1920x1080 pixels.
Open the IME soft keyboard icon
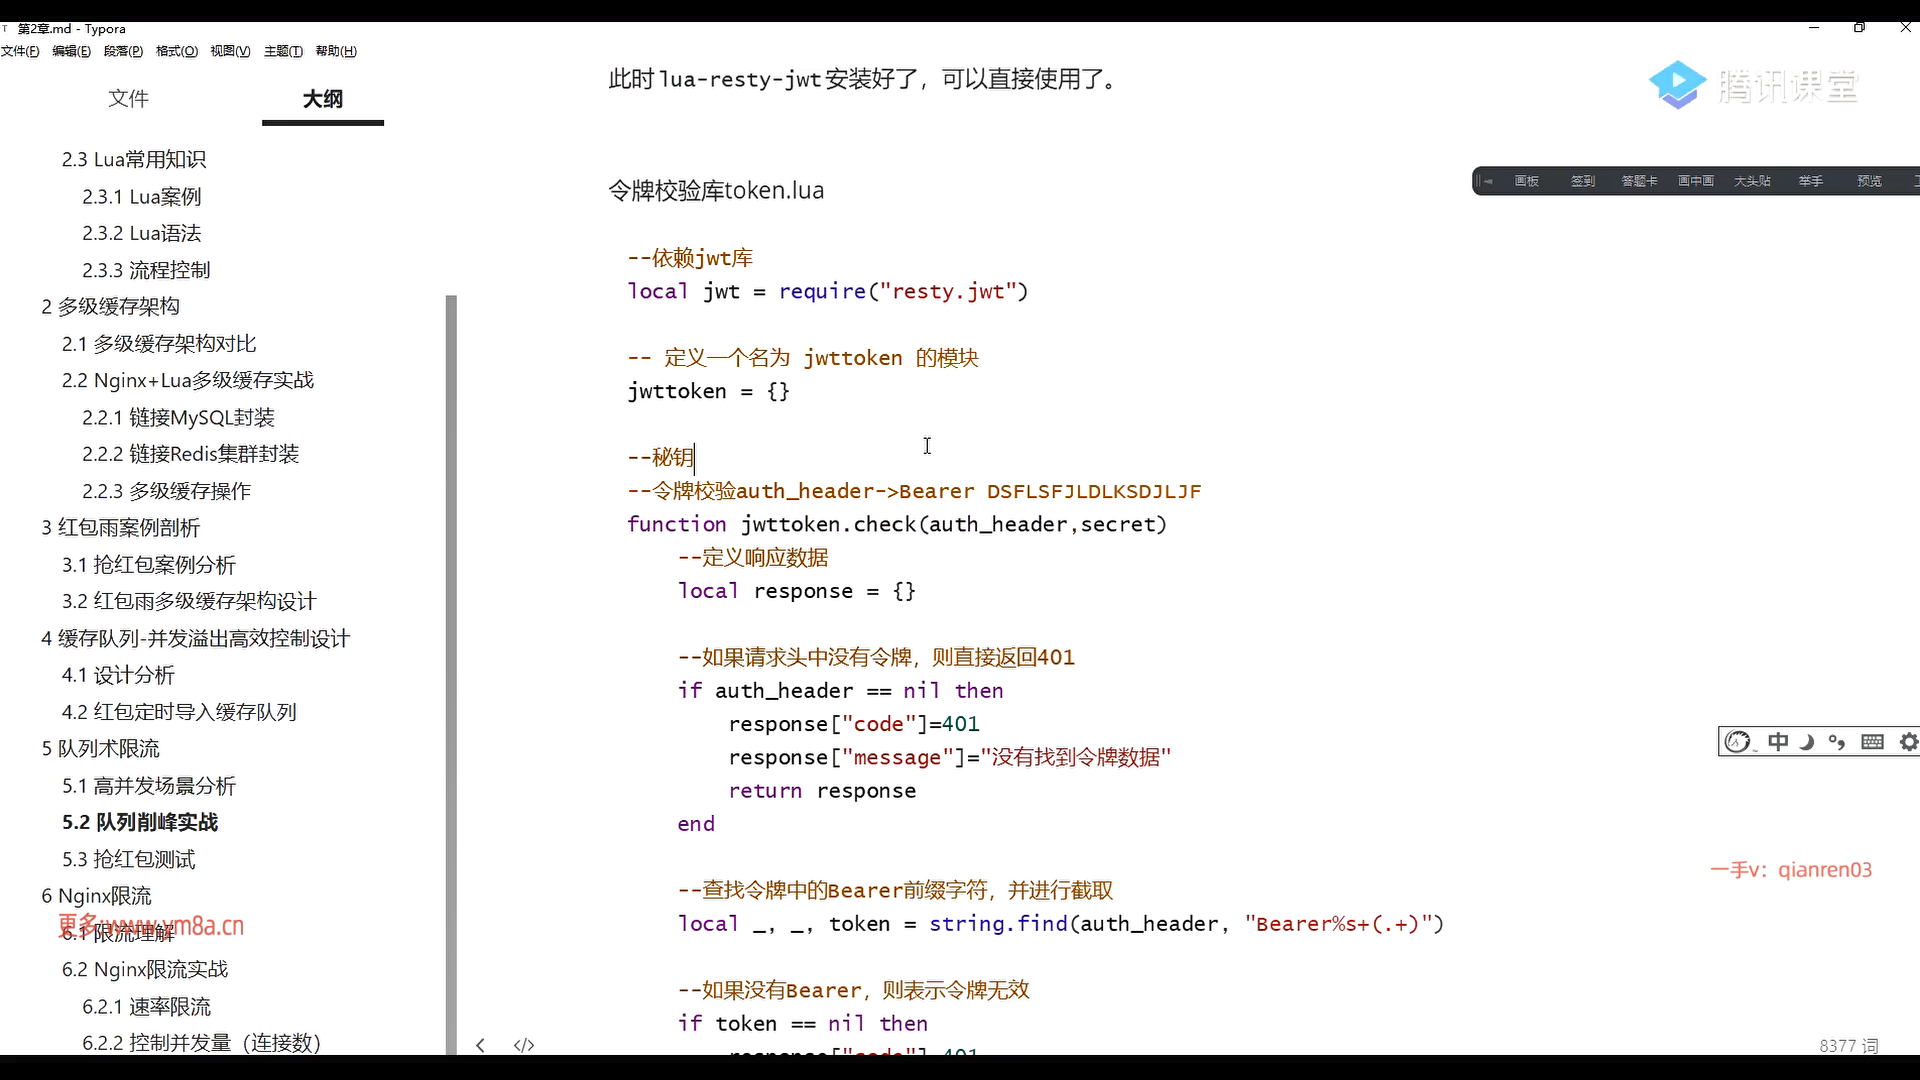click(1872, 742)
